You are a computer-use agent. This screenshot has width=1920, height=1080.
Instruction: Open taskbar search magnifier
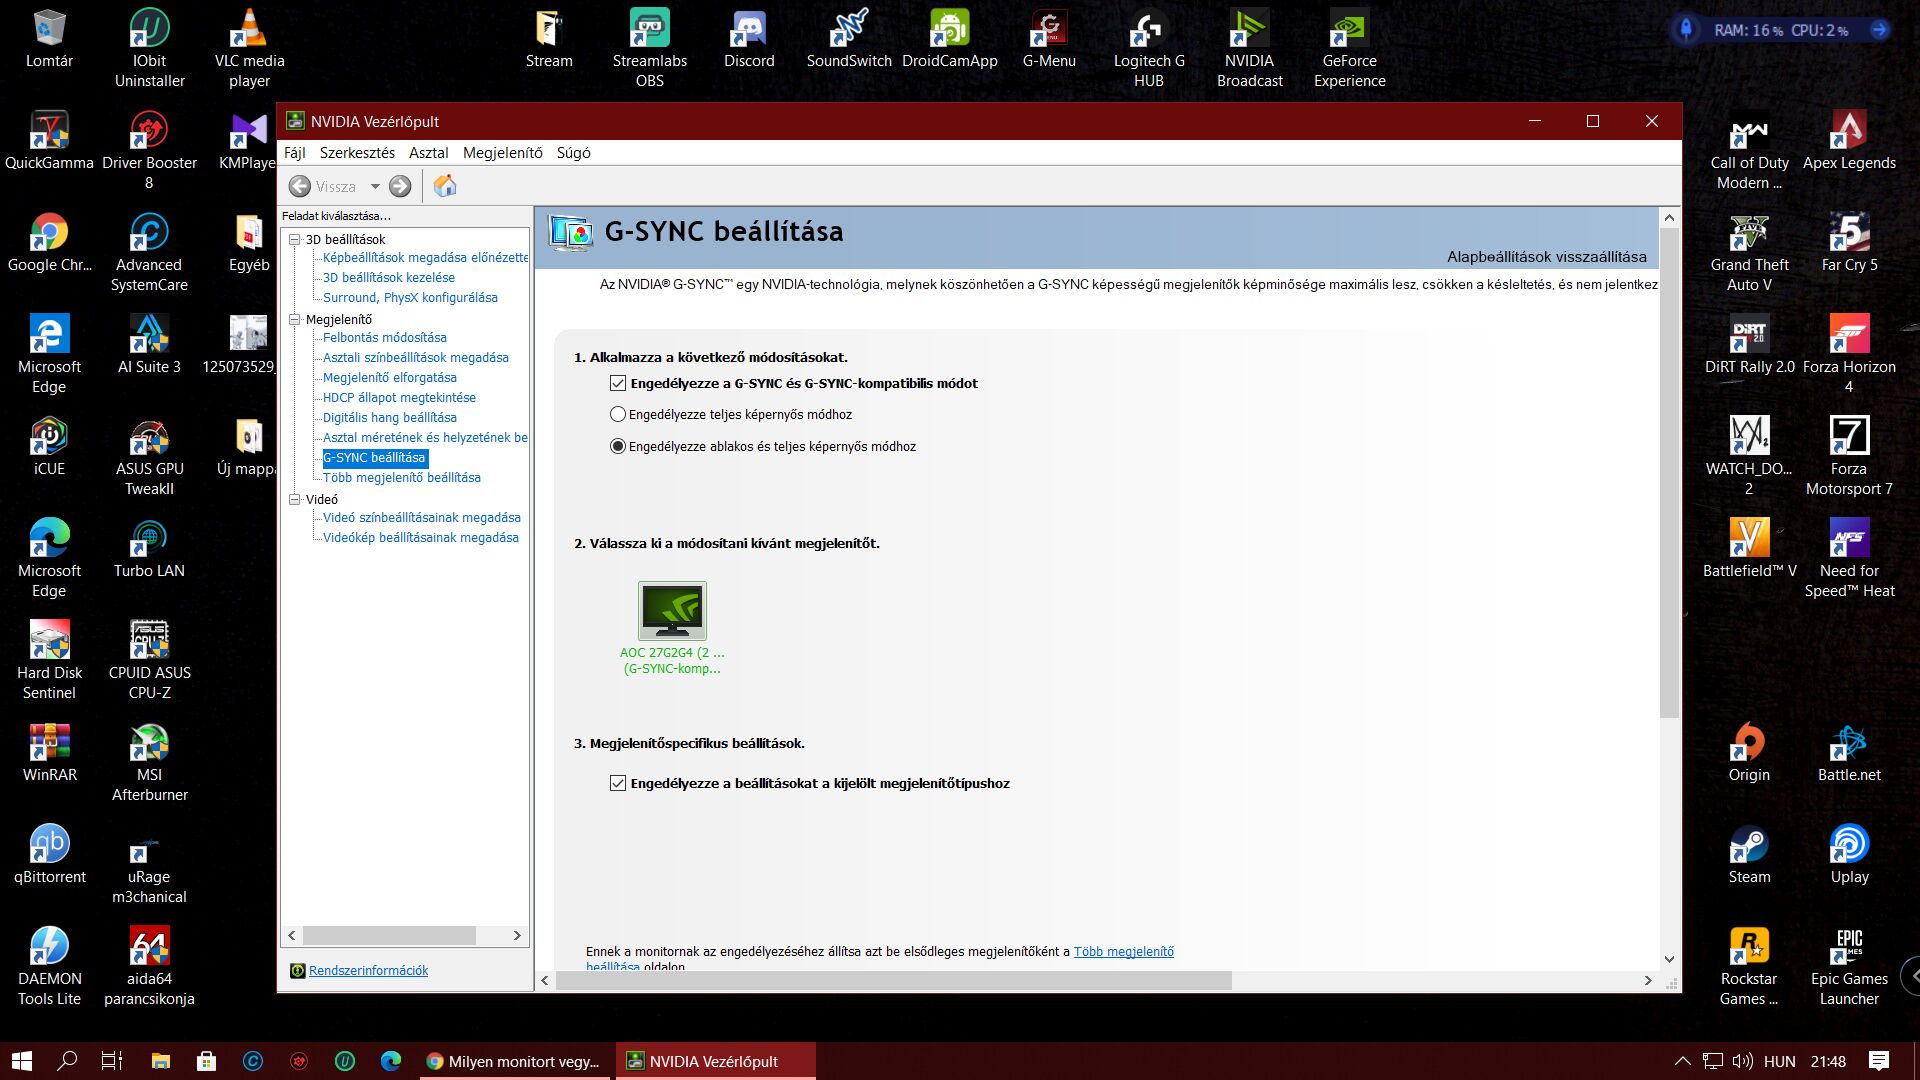point(67,1061)
